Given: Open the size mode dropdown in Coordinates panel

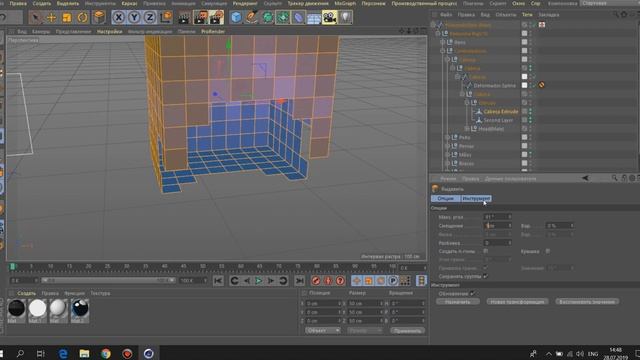Looking at the screenshot, I should pos(364,331).
